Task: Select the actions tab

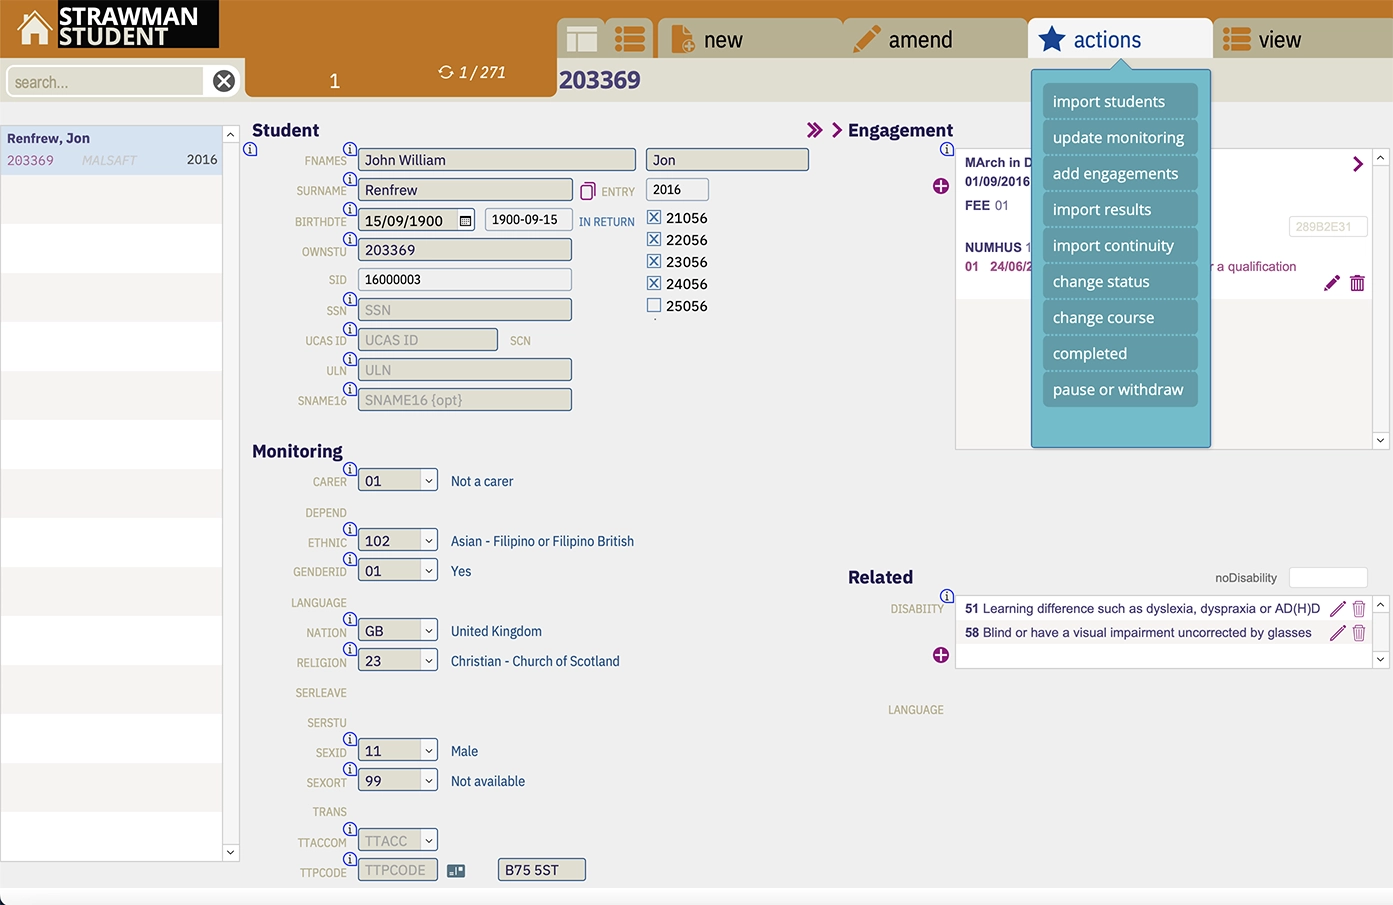Action: 1120,39
